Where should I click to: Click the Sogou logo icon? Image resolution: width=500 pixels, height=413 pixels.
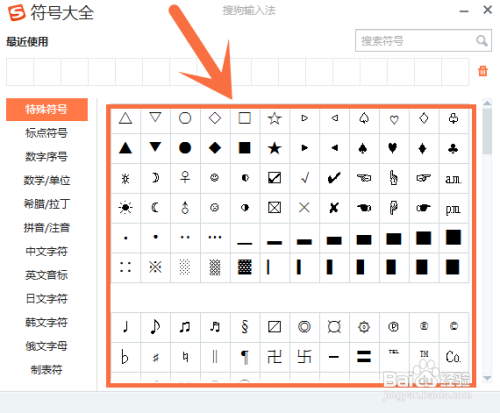[17, 13]
